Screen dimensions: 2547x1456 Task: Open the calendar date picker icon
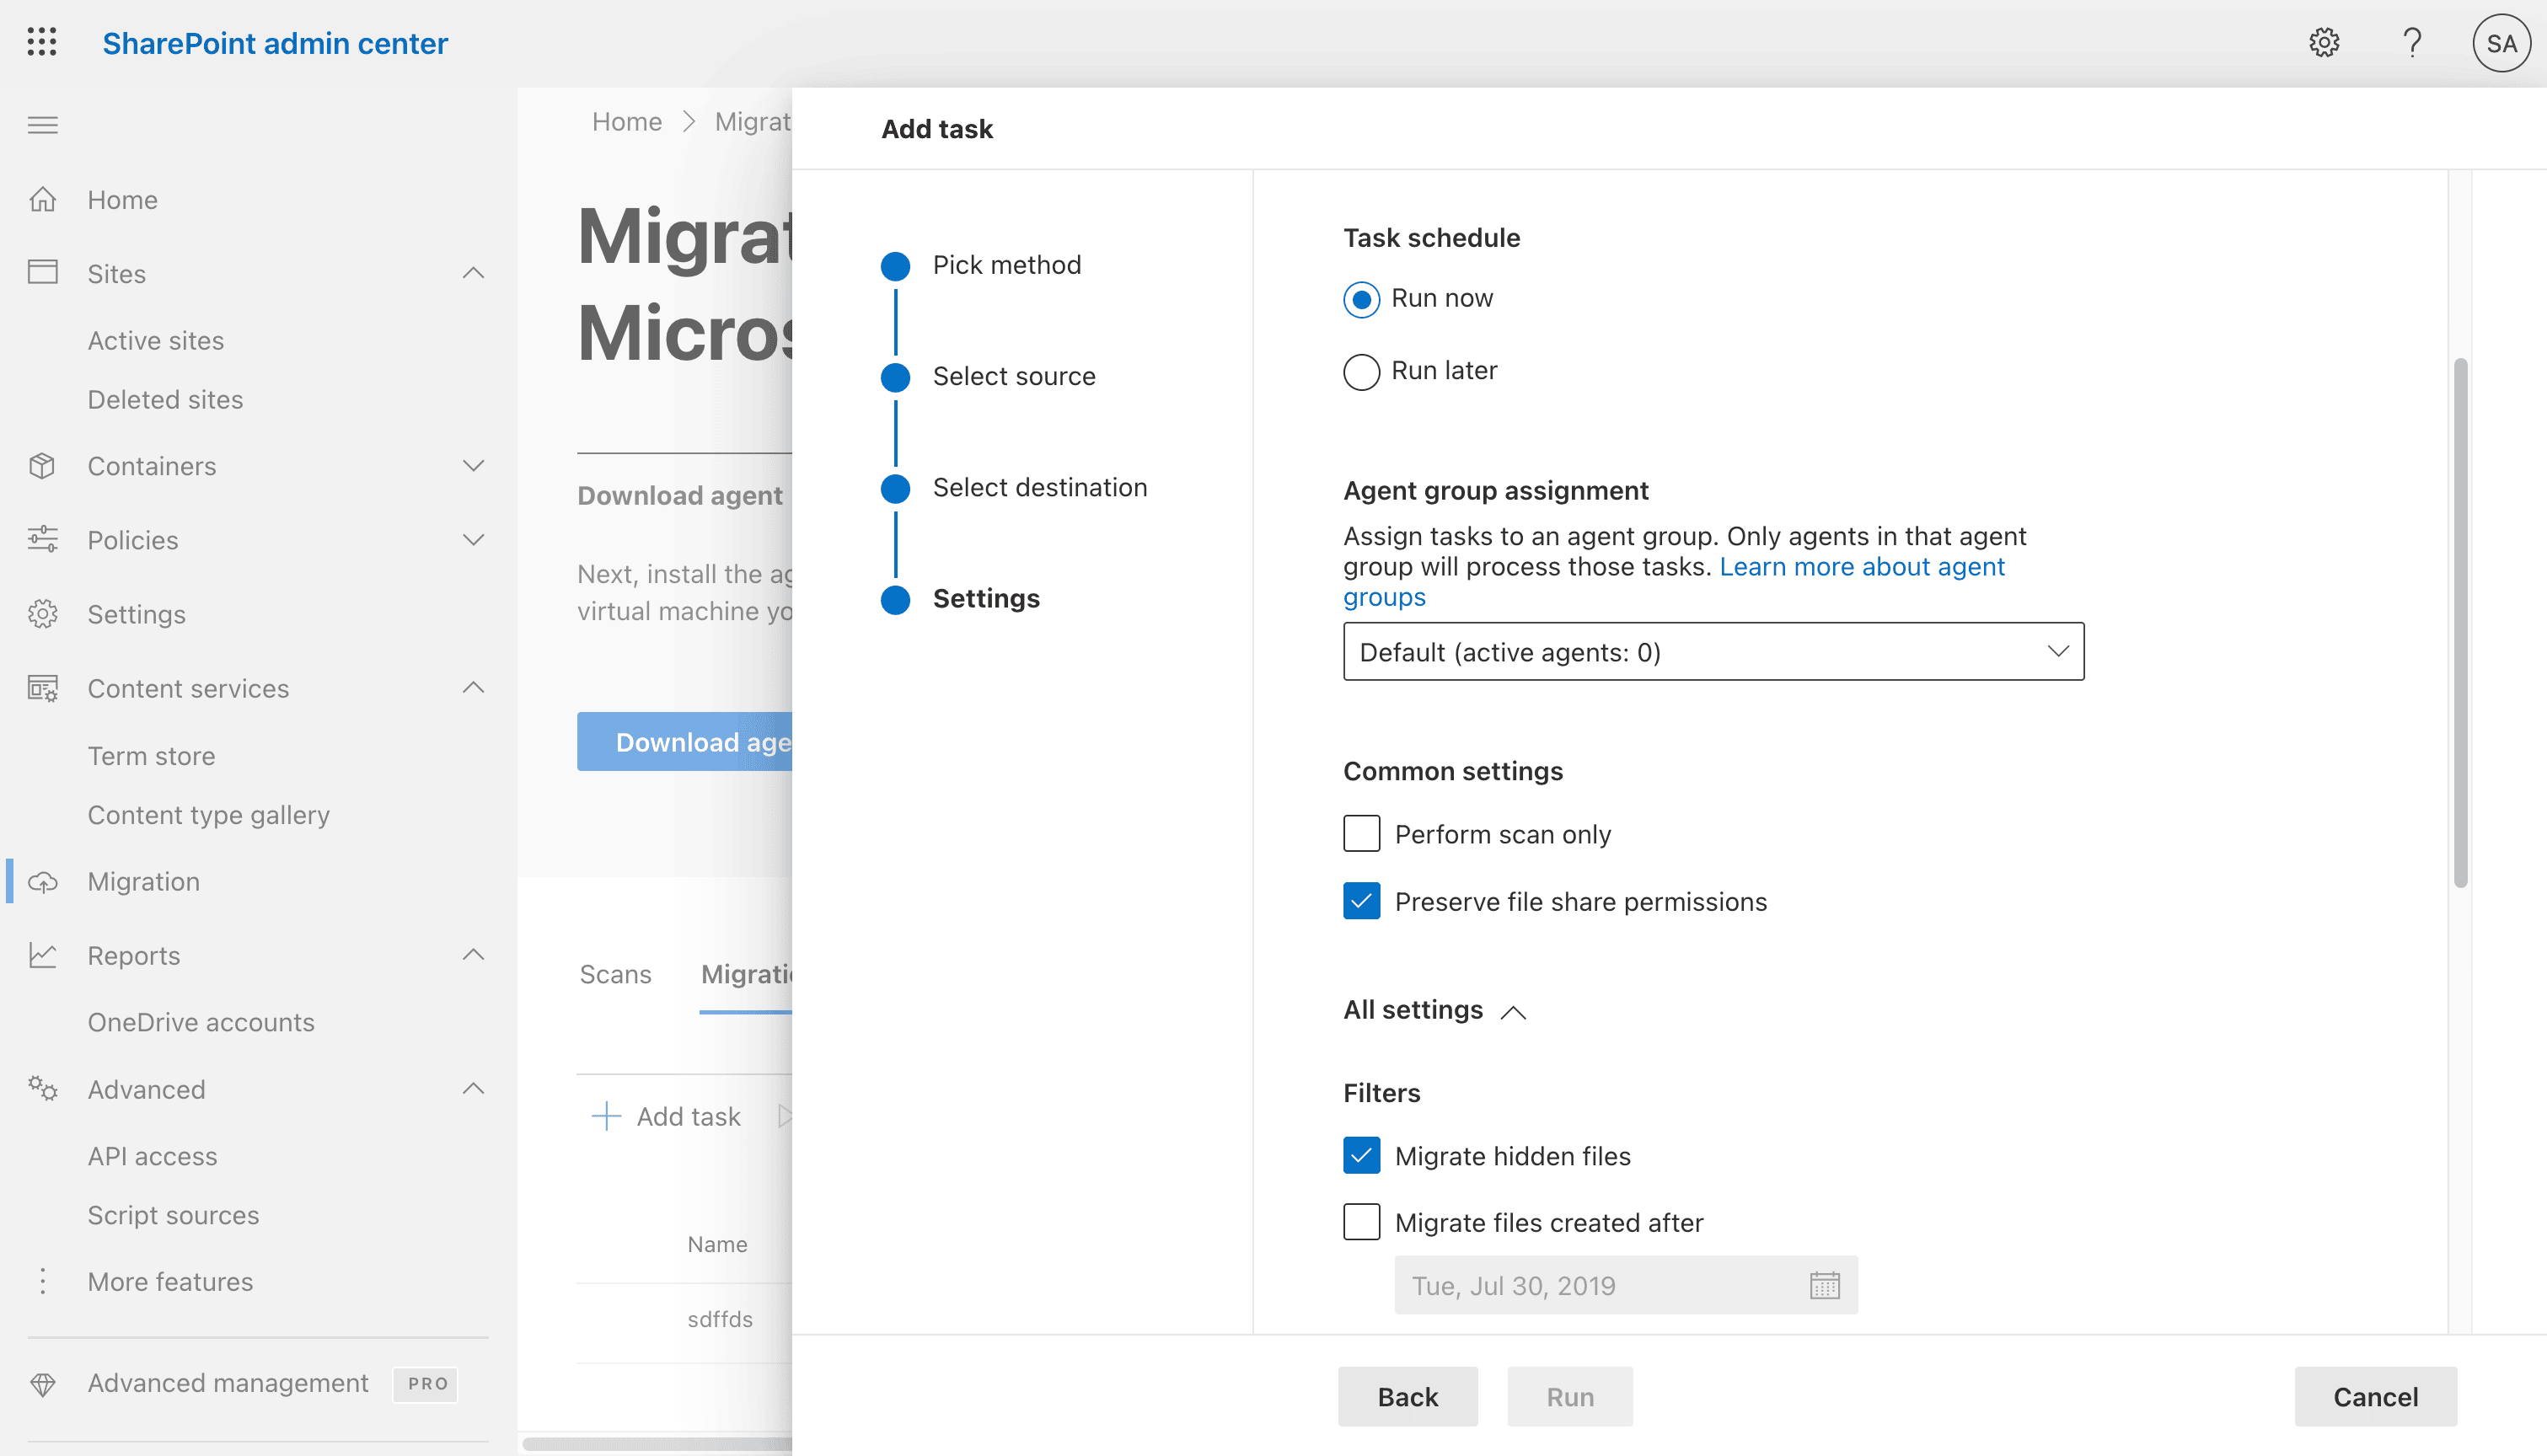[1824, 1285]
